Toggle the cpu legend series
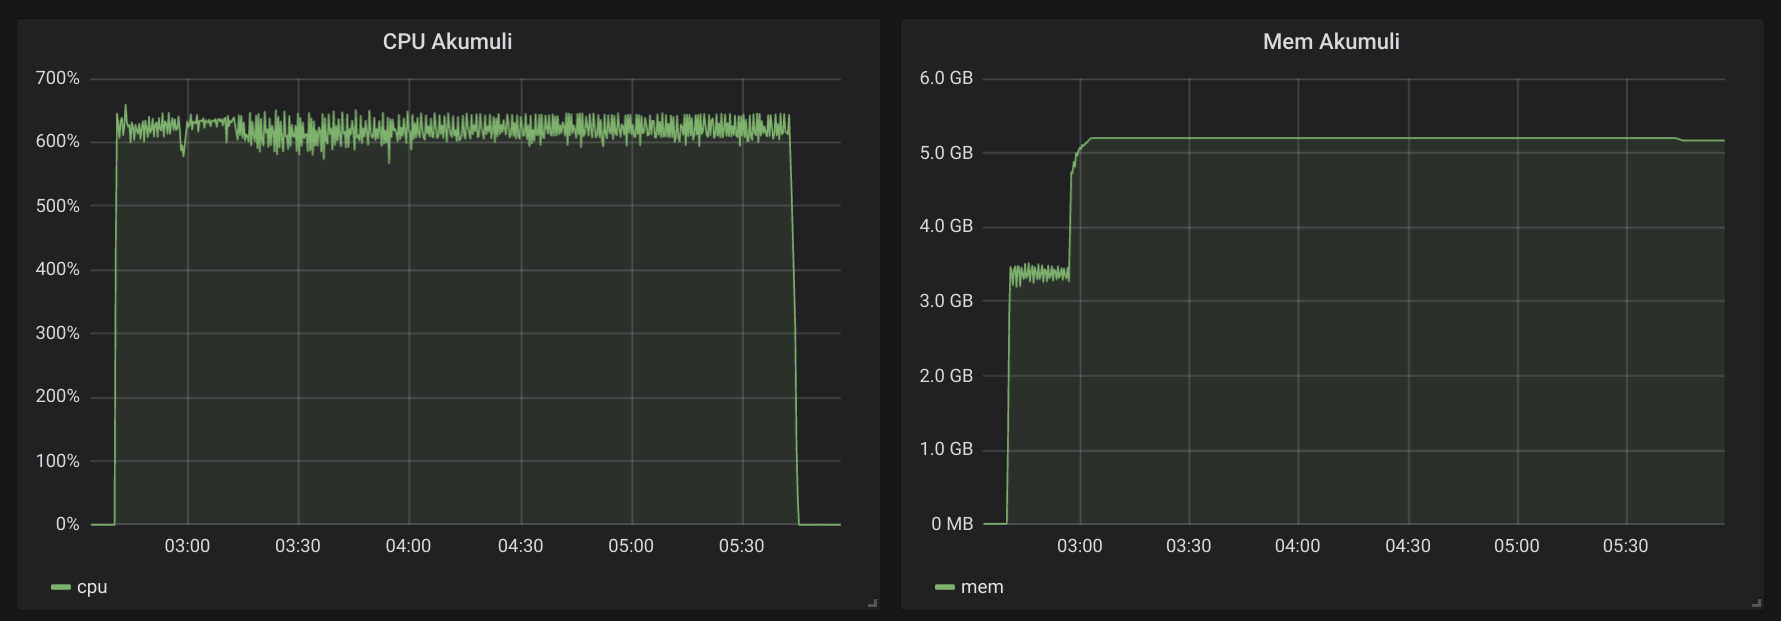Image resolution: width=1781 pixels, height=621 pixels. click(x=92, y=587)
